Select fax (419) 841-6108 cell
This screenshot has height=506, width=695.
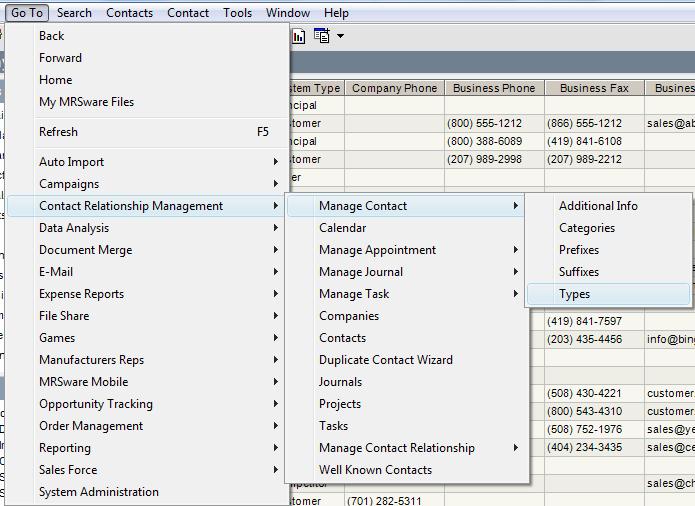[594, 141]
